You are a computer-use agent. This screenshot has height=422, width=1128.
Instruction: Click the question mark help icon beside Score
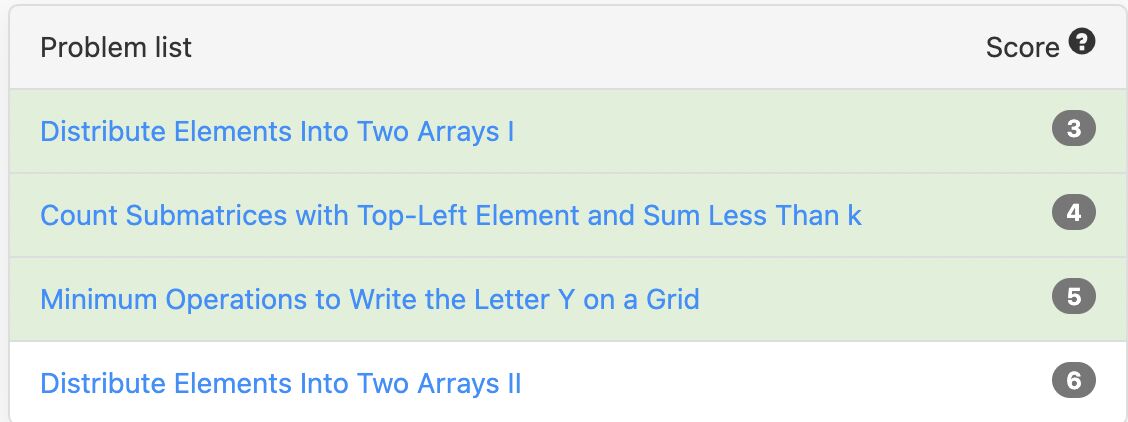pos(1081,42)
